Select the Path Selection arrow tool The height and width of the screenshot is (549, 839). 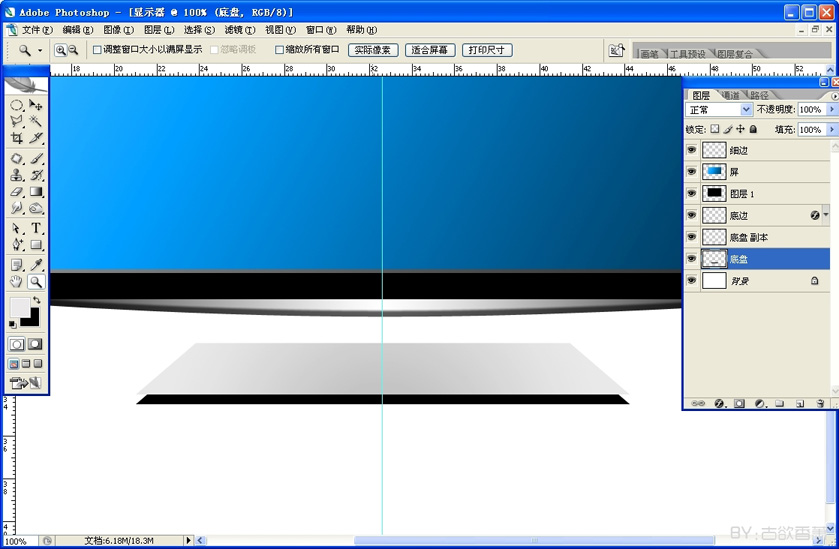point(17,228)
